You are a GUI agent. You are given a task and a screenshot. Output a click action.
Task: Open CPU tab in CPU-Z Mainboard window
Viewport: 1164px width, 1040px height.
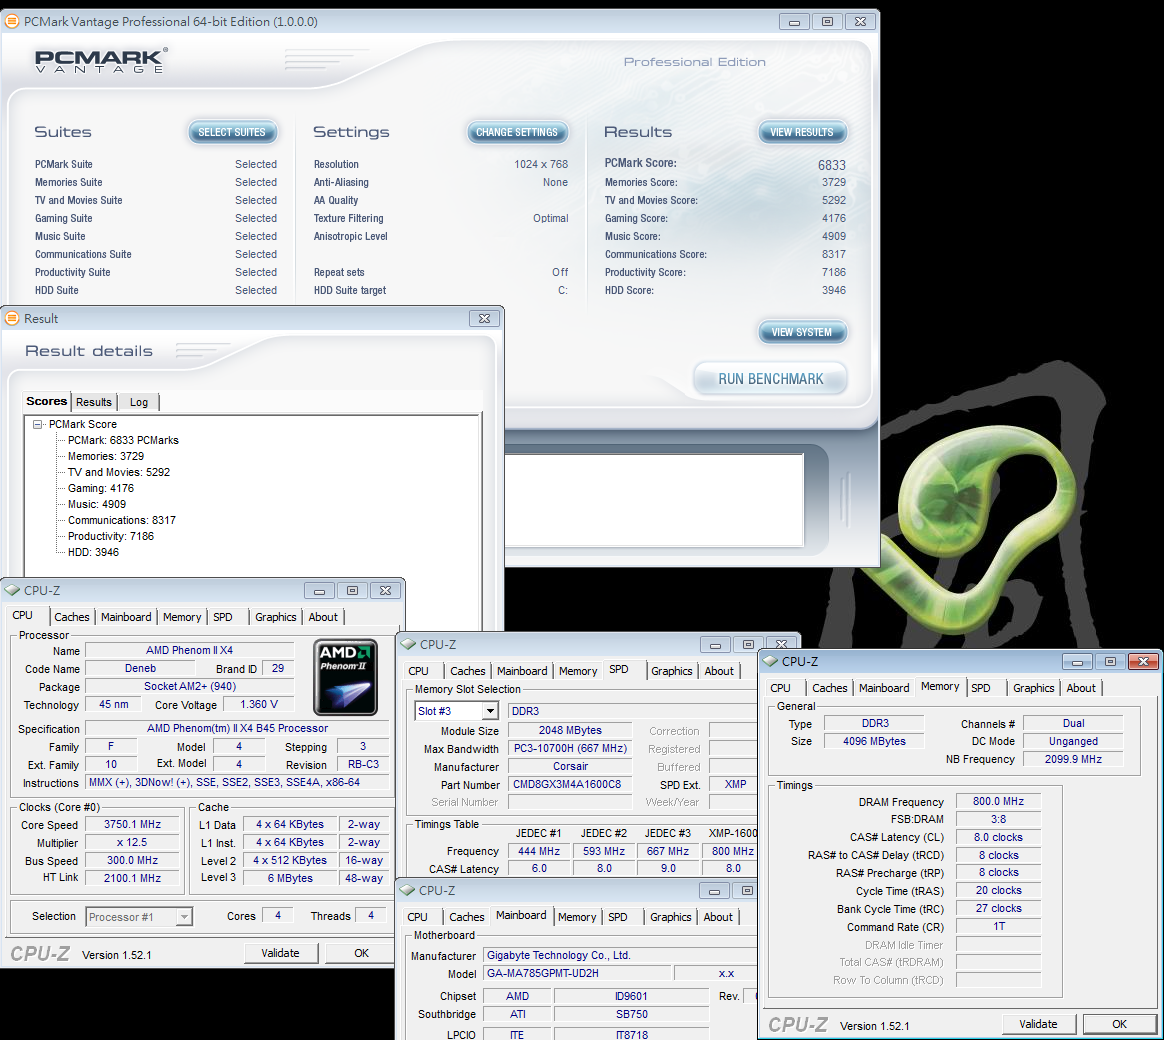point(418,917)
